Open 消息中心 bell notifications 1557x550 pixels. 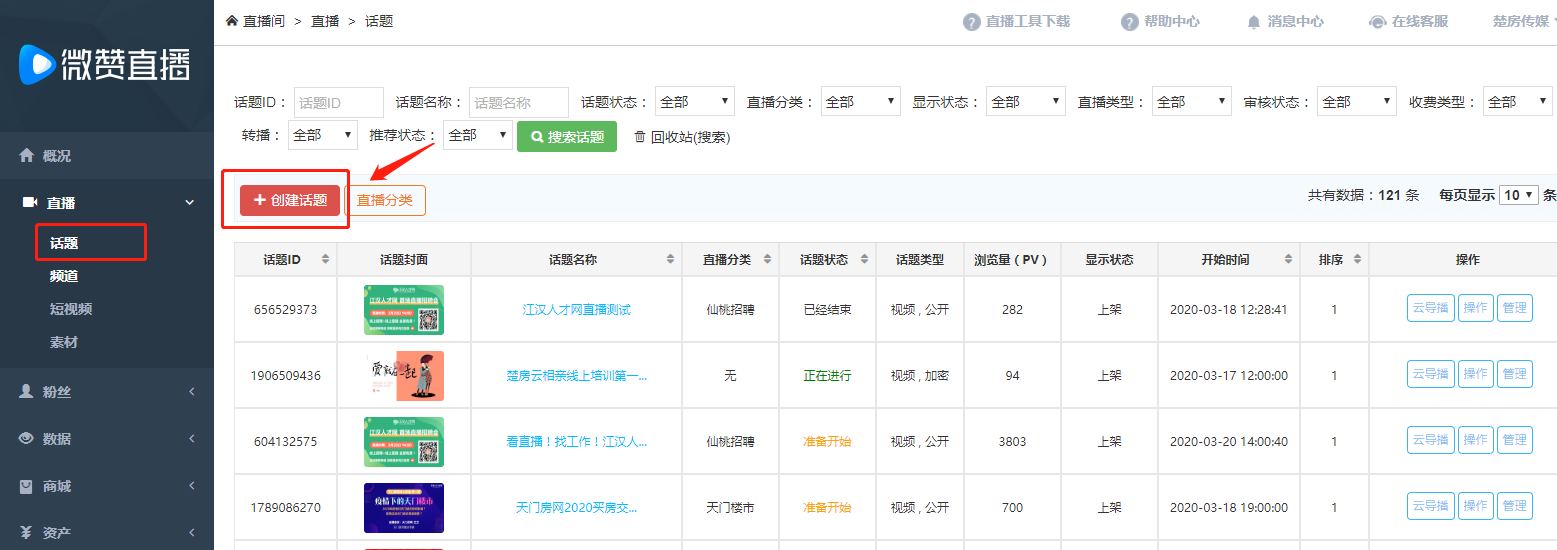1253,22
